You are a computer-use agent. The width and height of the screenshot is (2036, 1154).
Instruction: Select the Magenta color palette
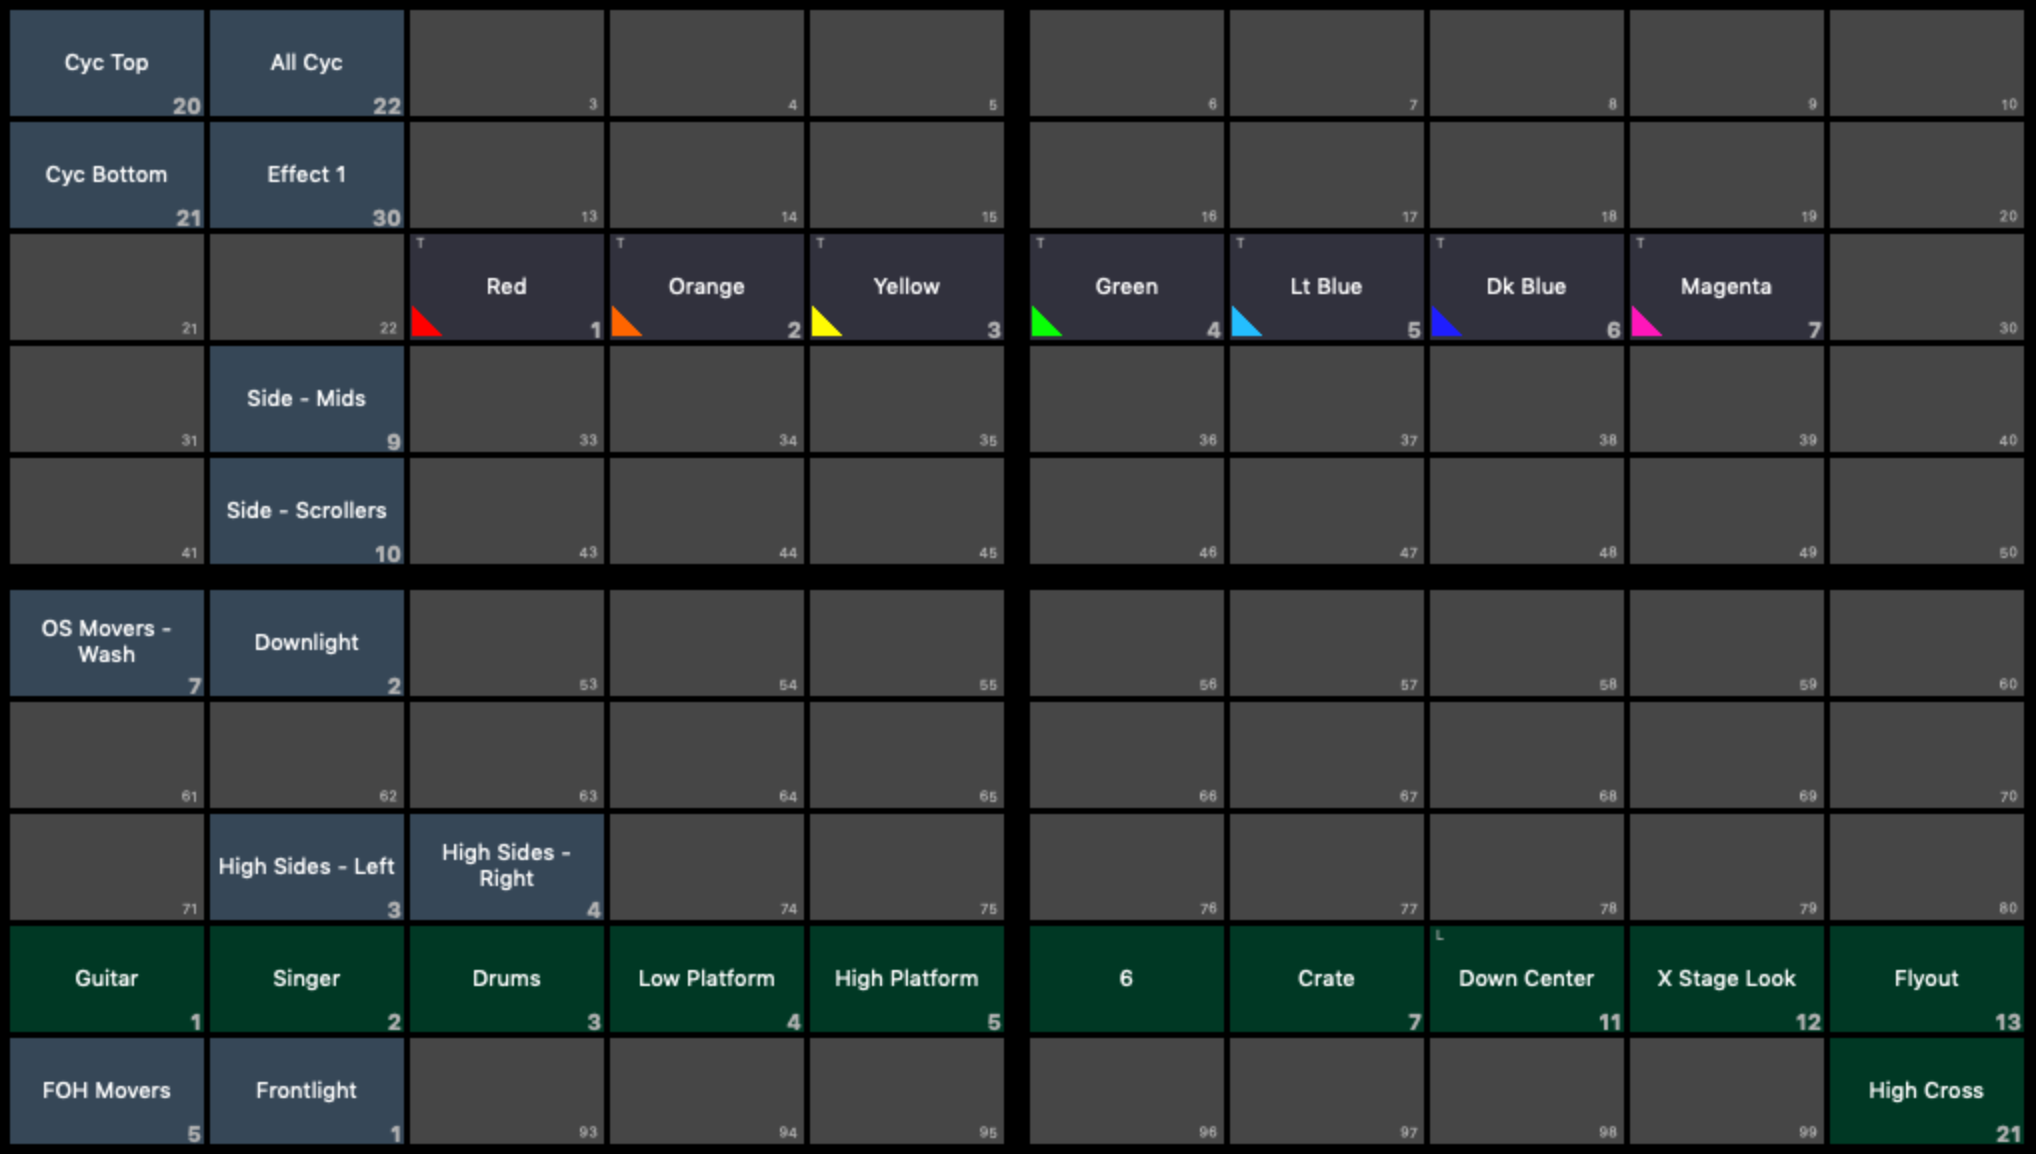tap(1725, 287)
